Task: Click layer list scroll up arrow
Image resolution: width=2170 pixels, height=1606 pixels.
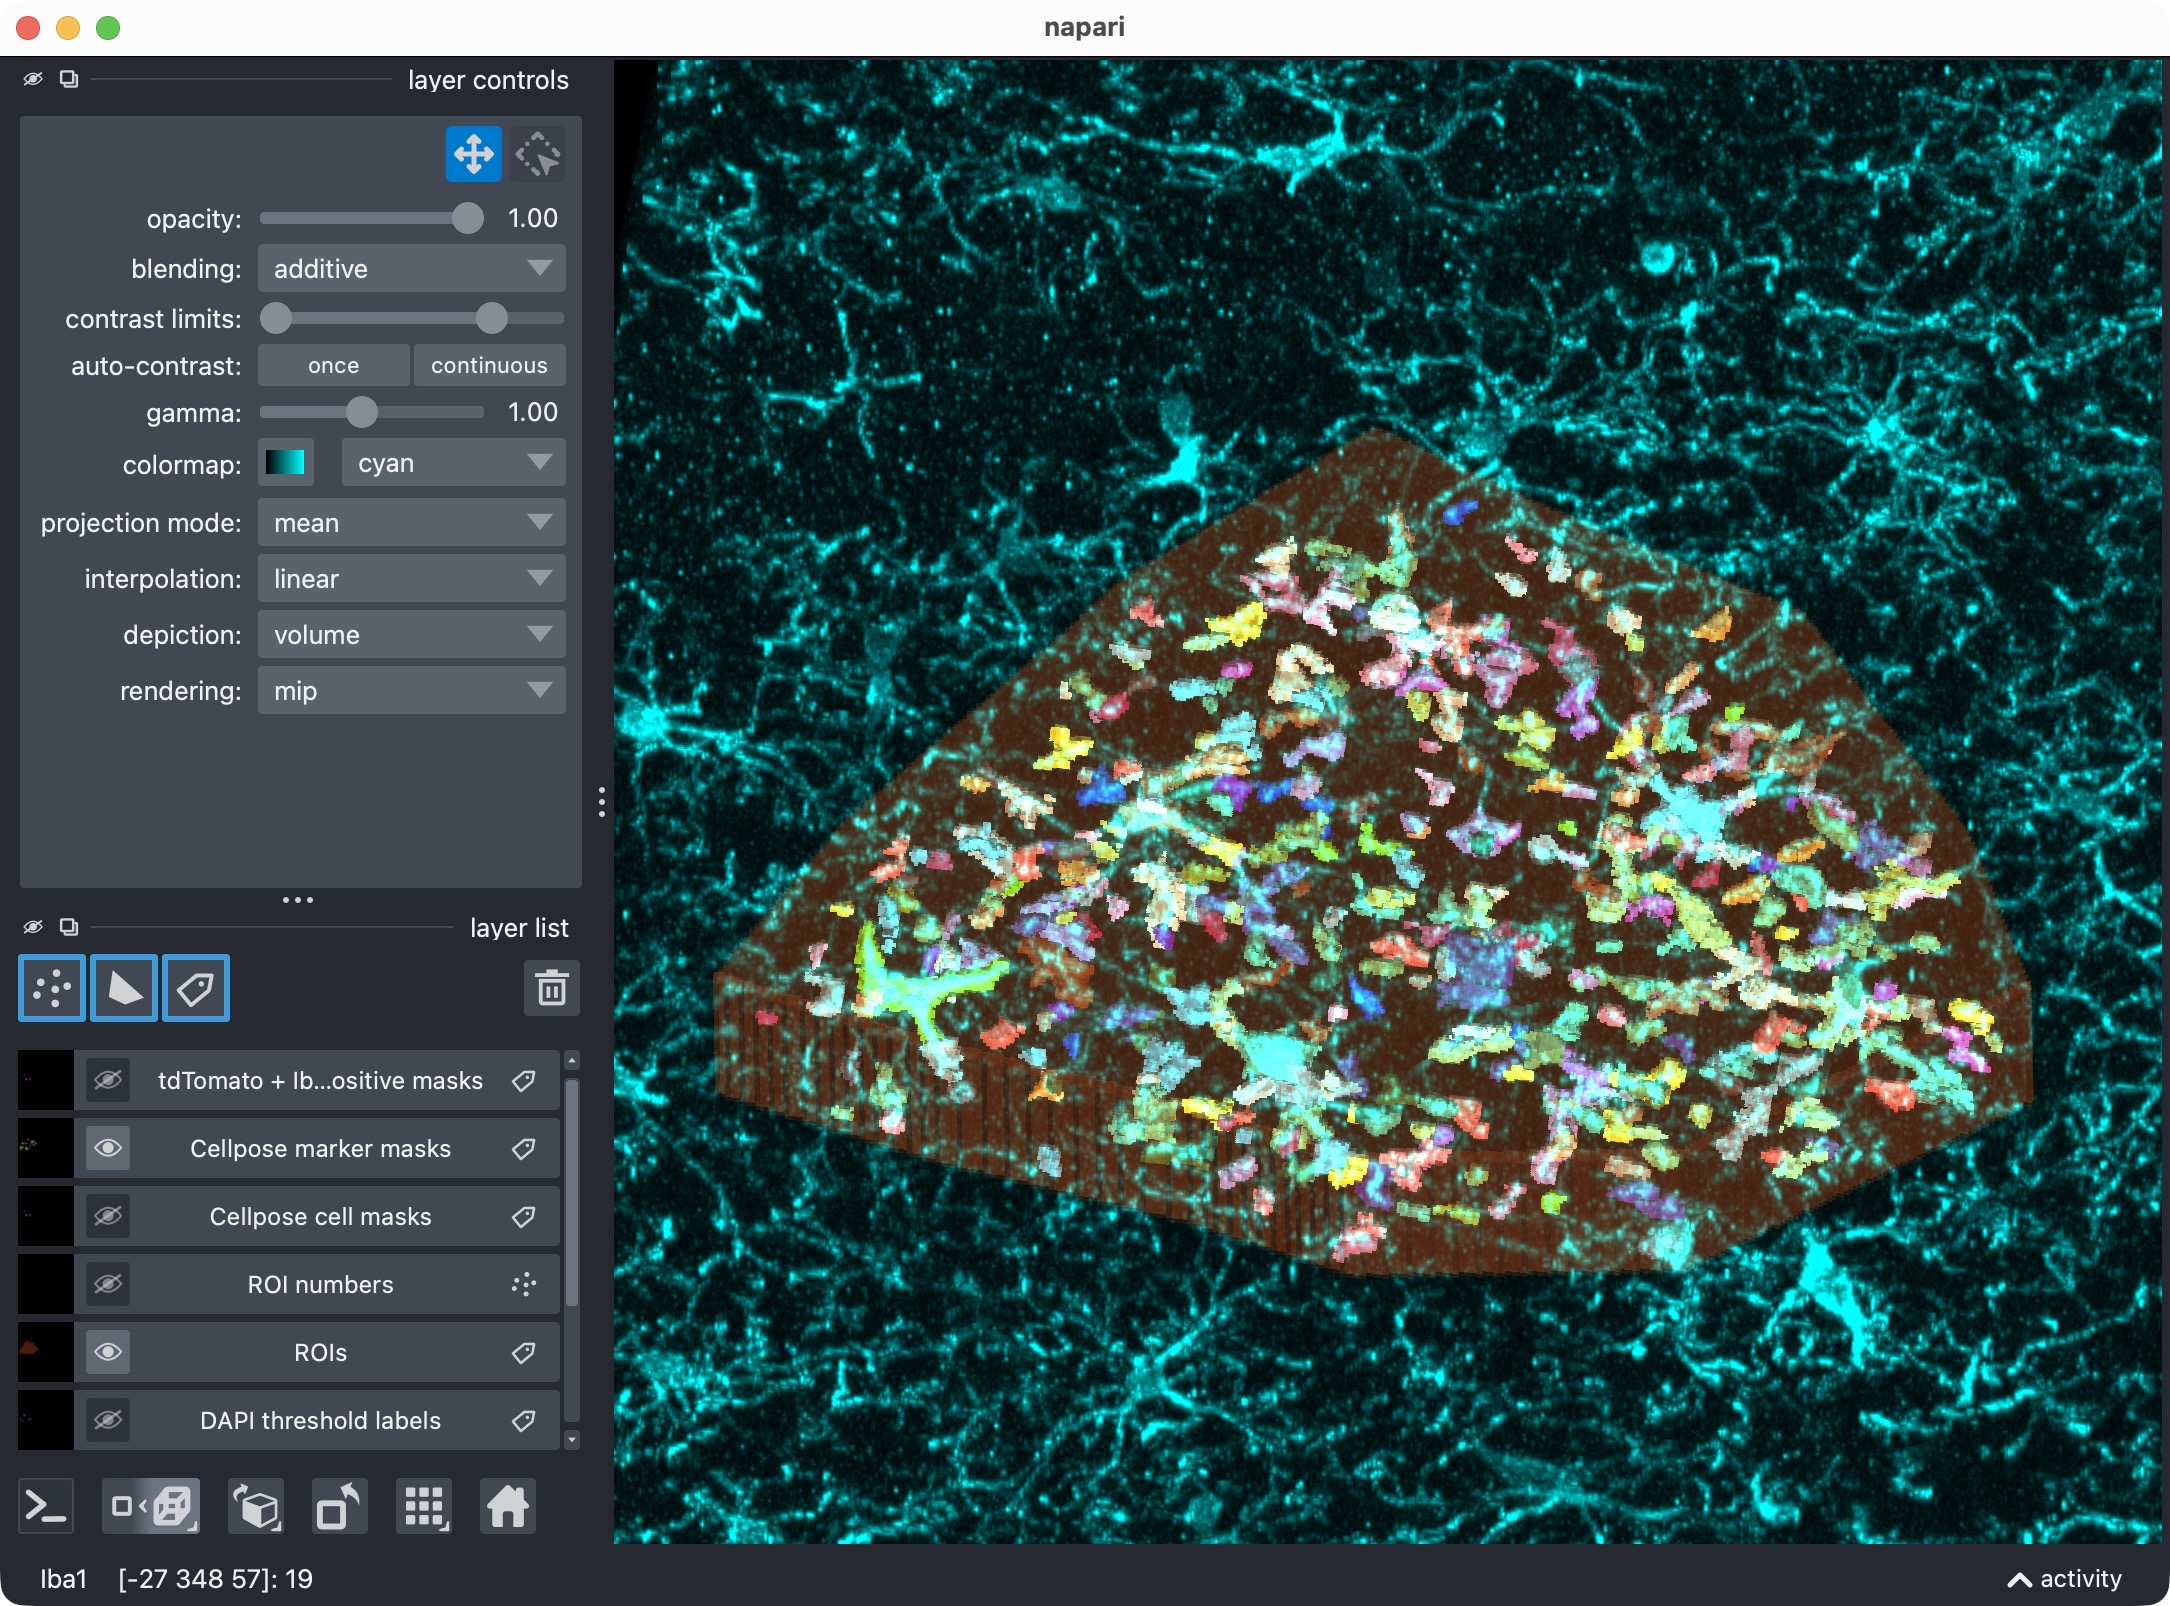Action: coord(572,1060)
